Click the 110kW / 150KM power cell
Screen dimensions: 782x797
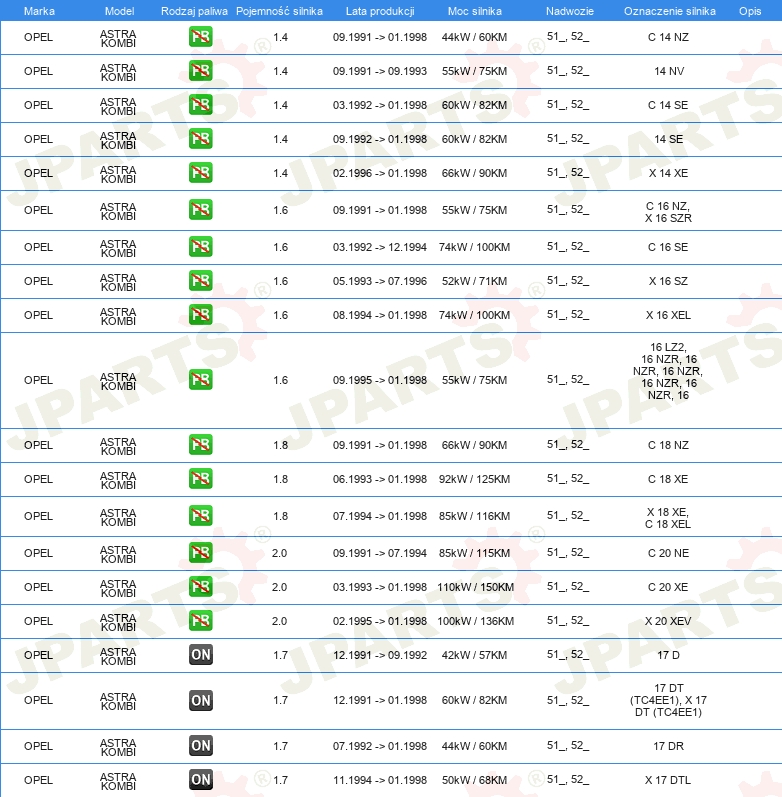(475, 587)
